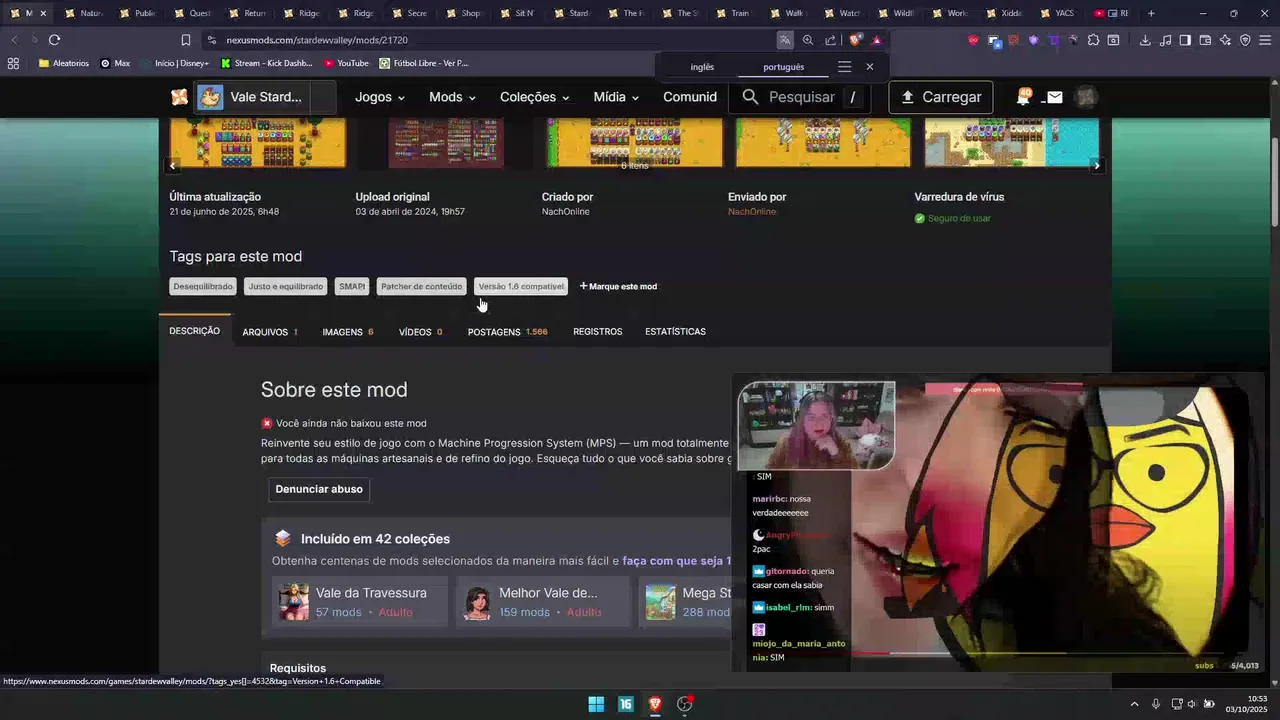Expand the Coleções dropdown menu
The width and height of the screenshot is (1280, 720).
[534, 97]
